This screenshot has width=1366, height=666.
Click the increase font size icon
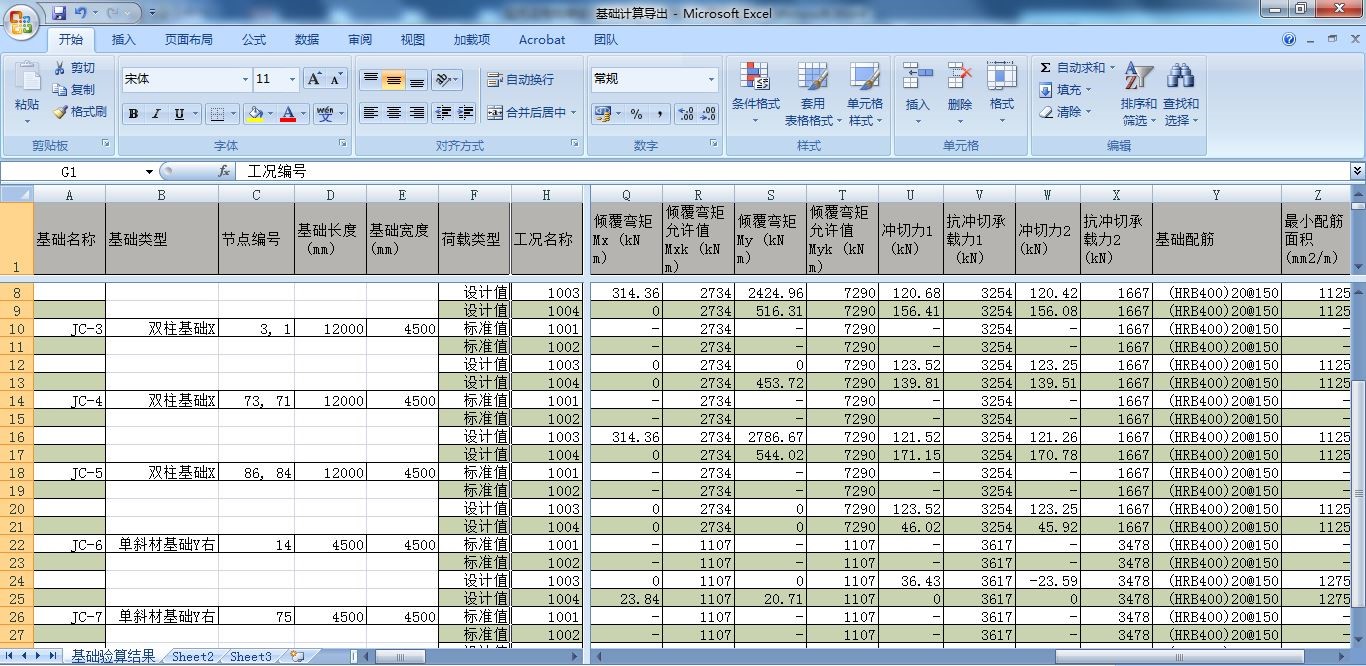(x=314, y=79)
